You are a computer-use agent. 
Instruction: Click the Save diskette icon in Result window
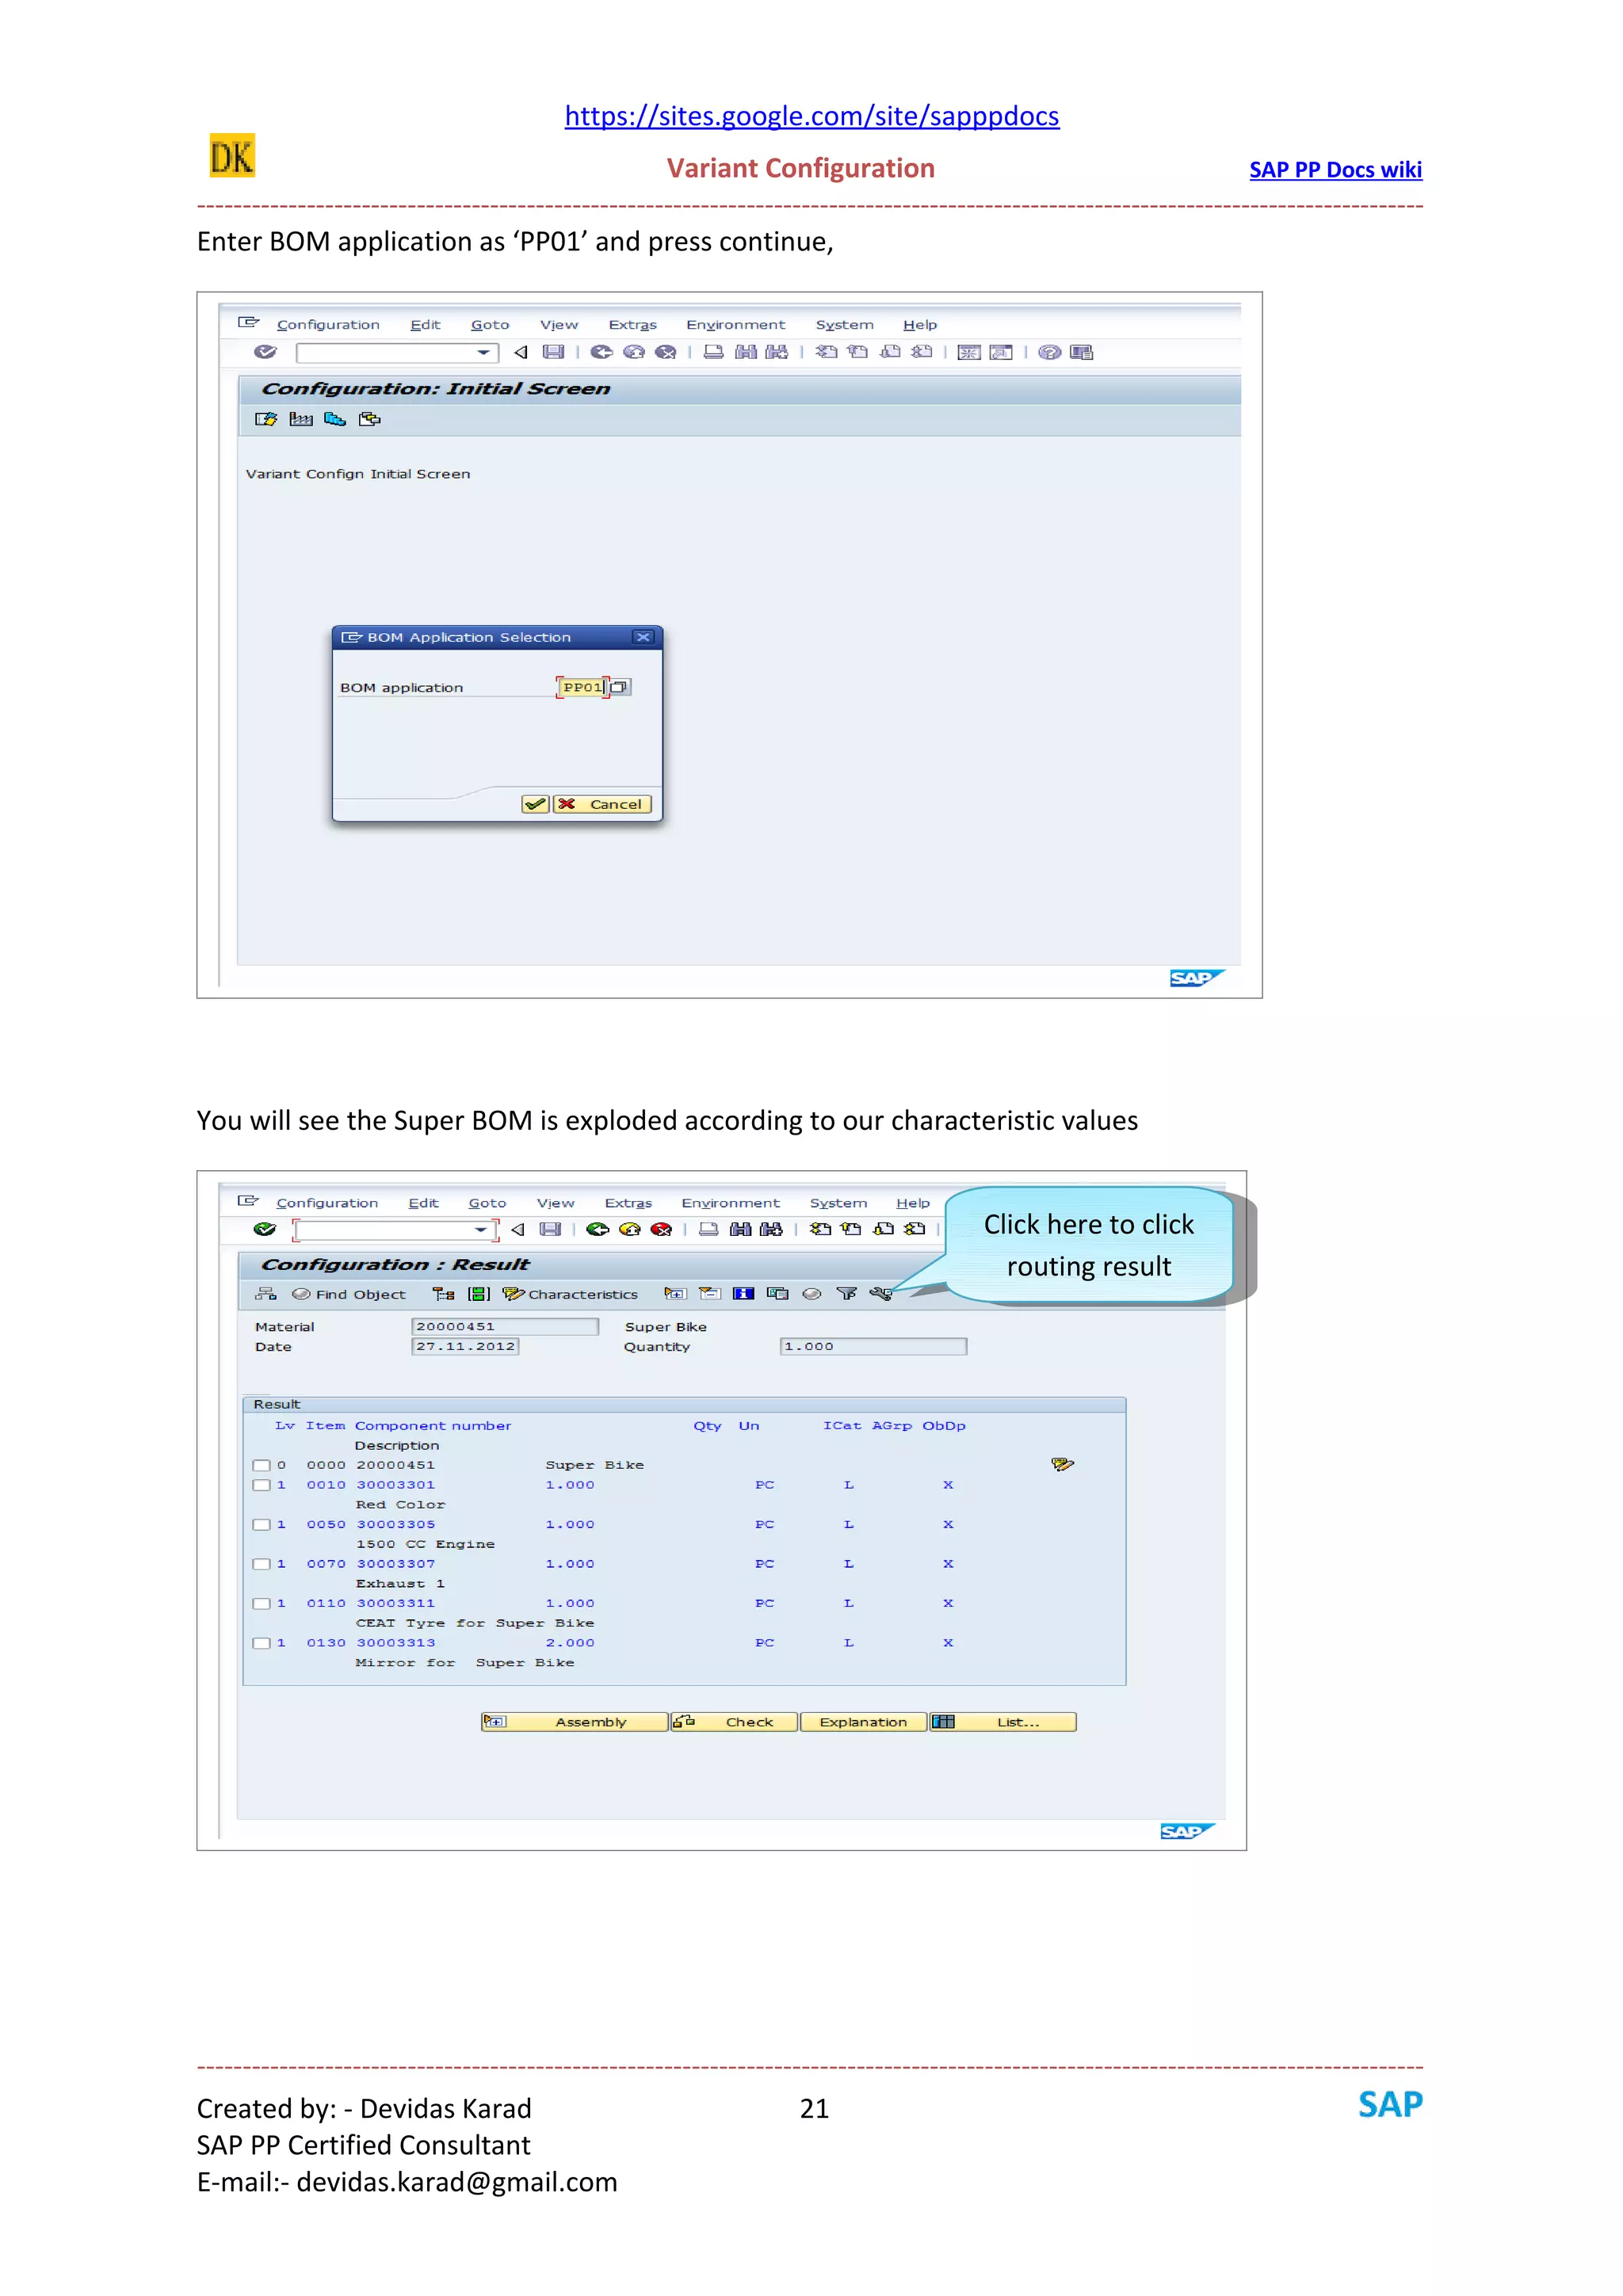[x=550, y=1229]
